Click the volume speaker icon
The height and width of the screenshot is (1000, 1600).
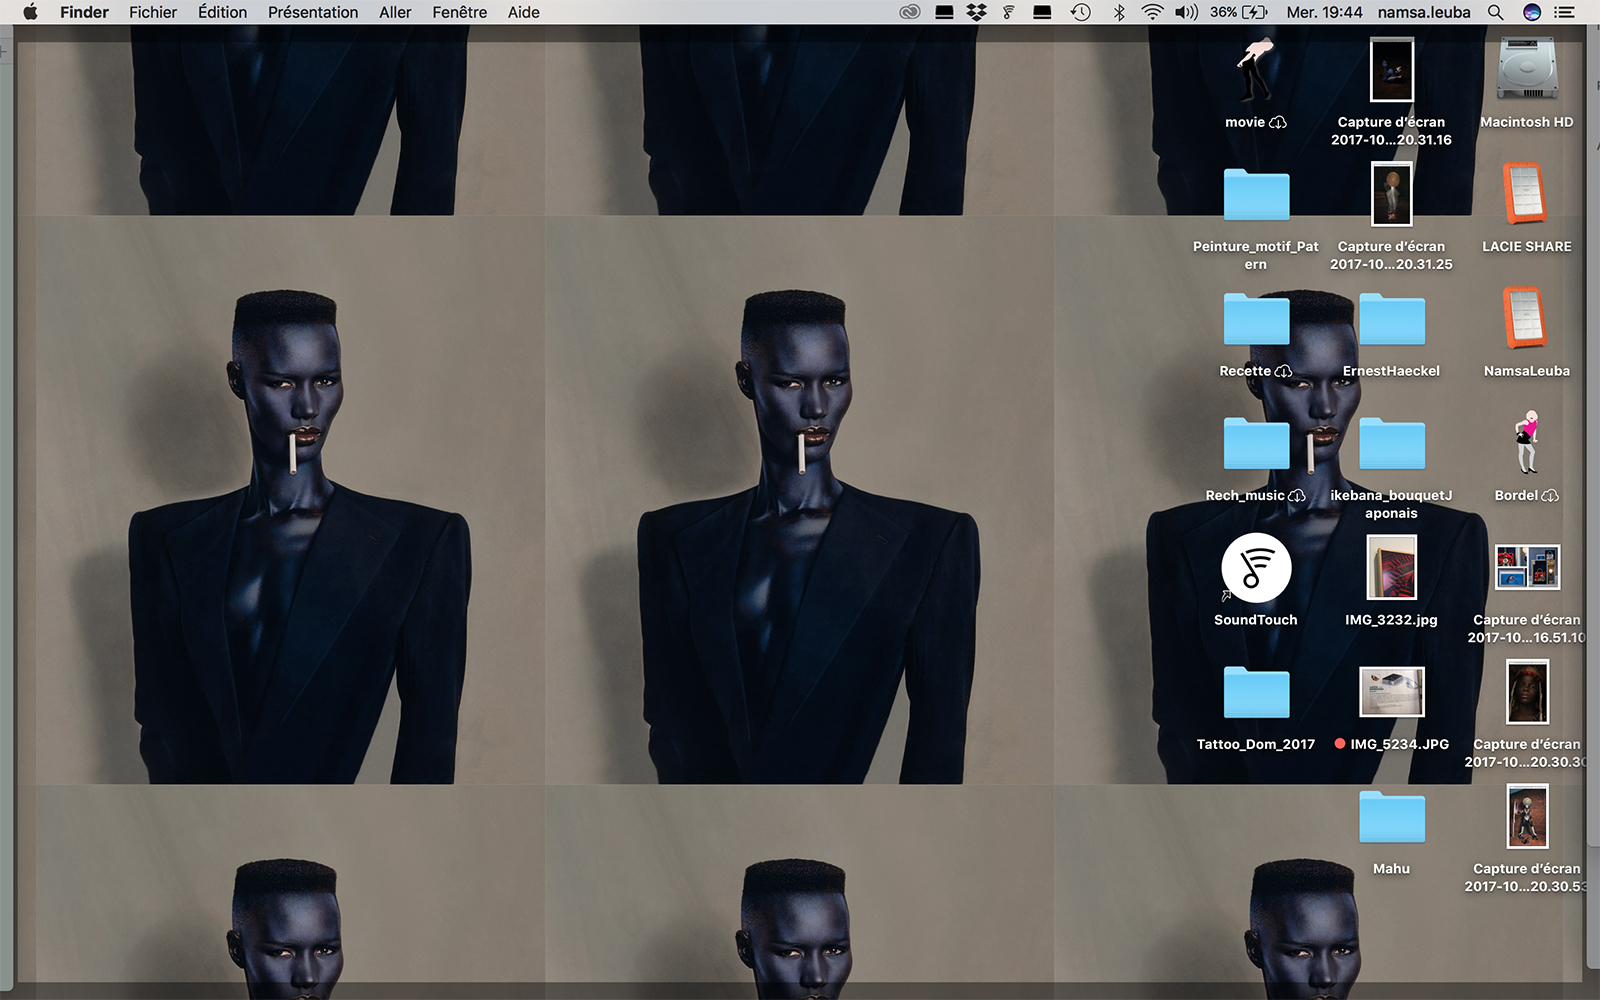[x=1187, y=12]
